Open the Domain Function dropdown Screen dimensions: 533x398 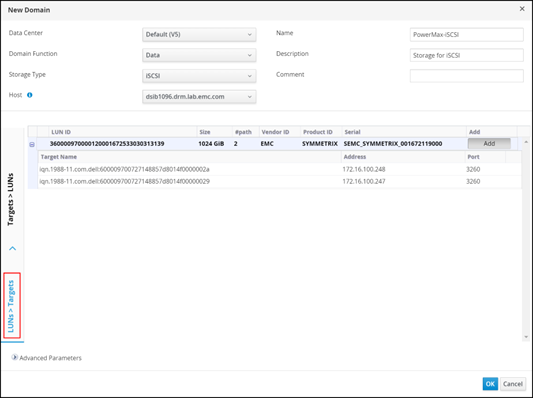199,55
